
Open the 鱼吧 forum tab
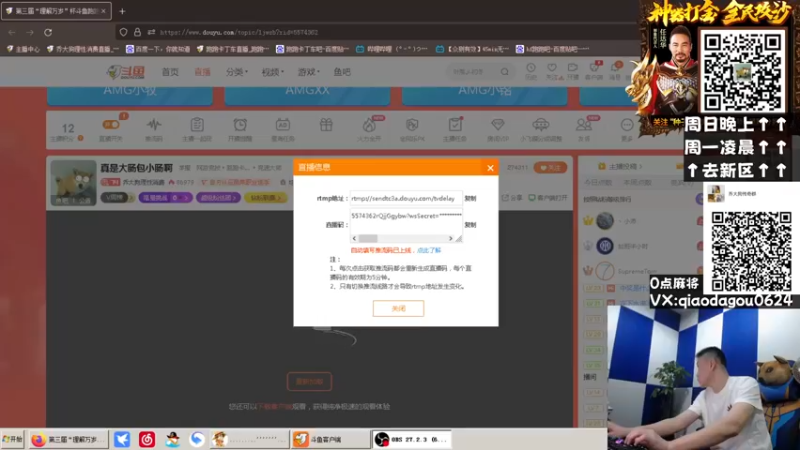point(342,72)
